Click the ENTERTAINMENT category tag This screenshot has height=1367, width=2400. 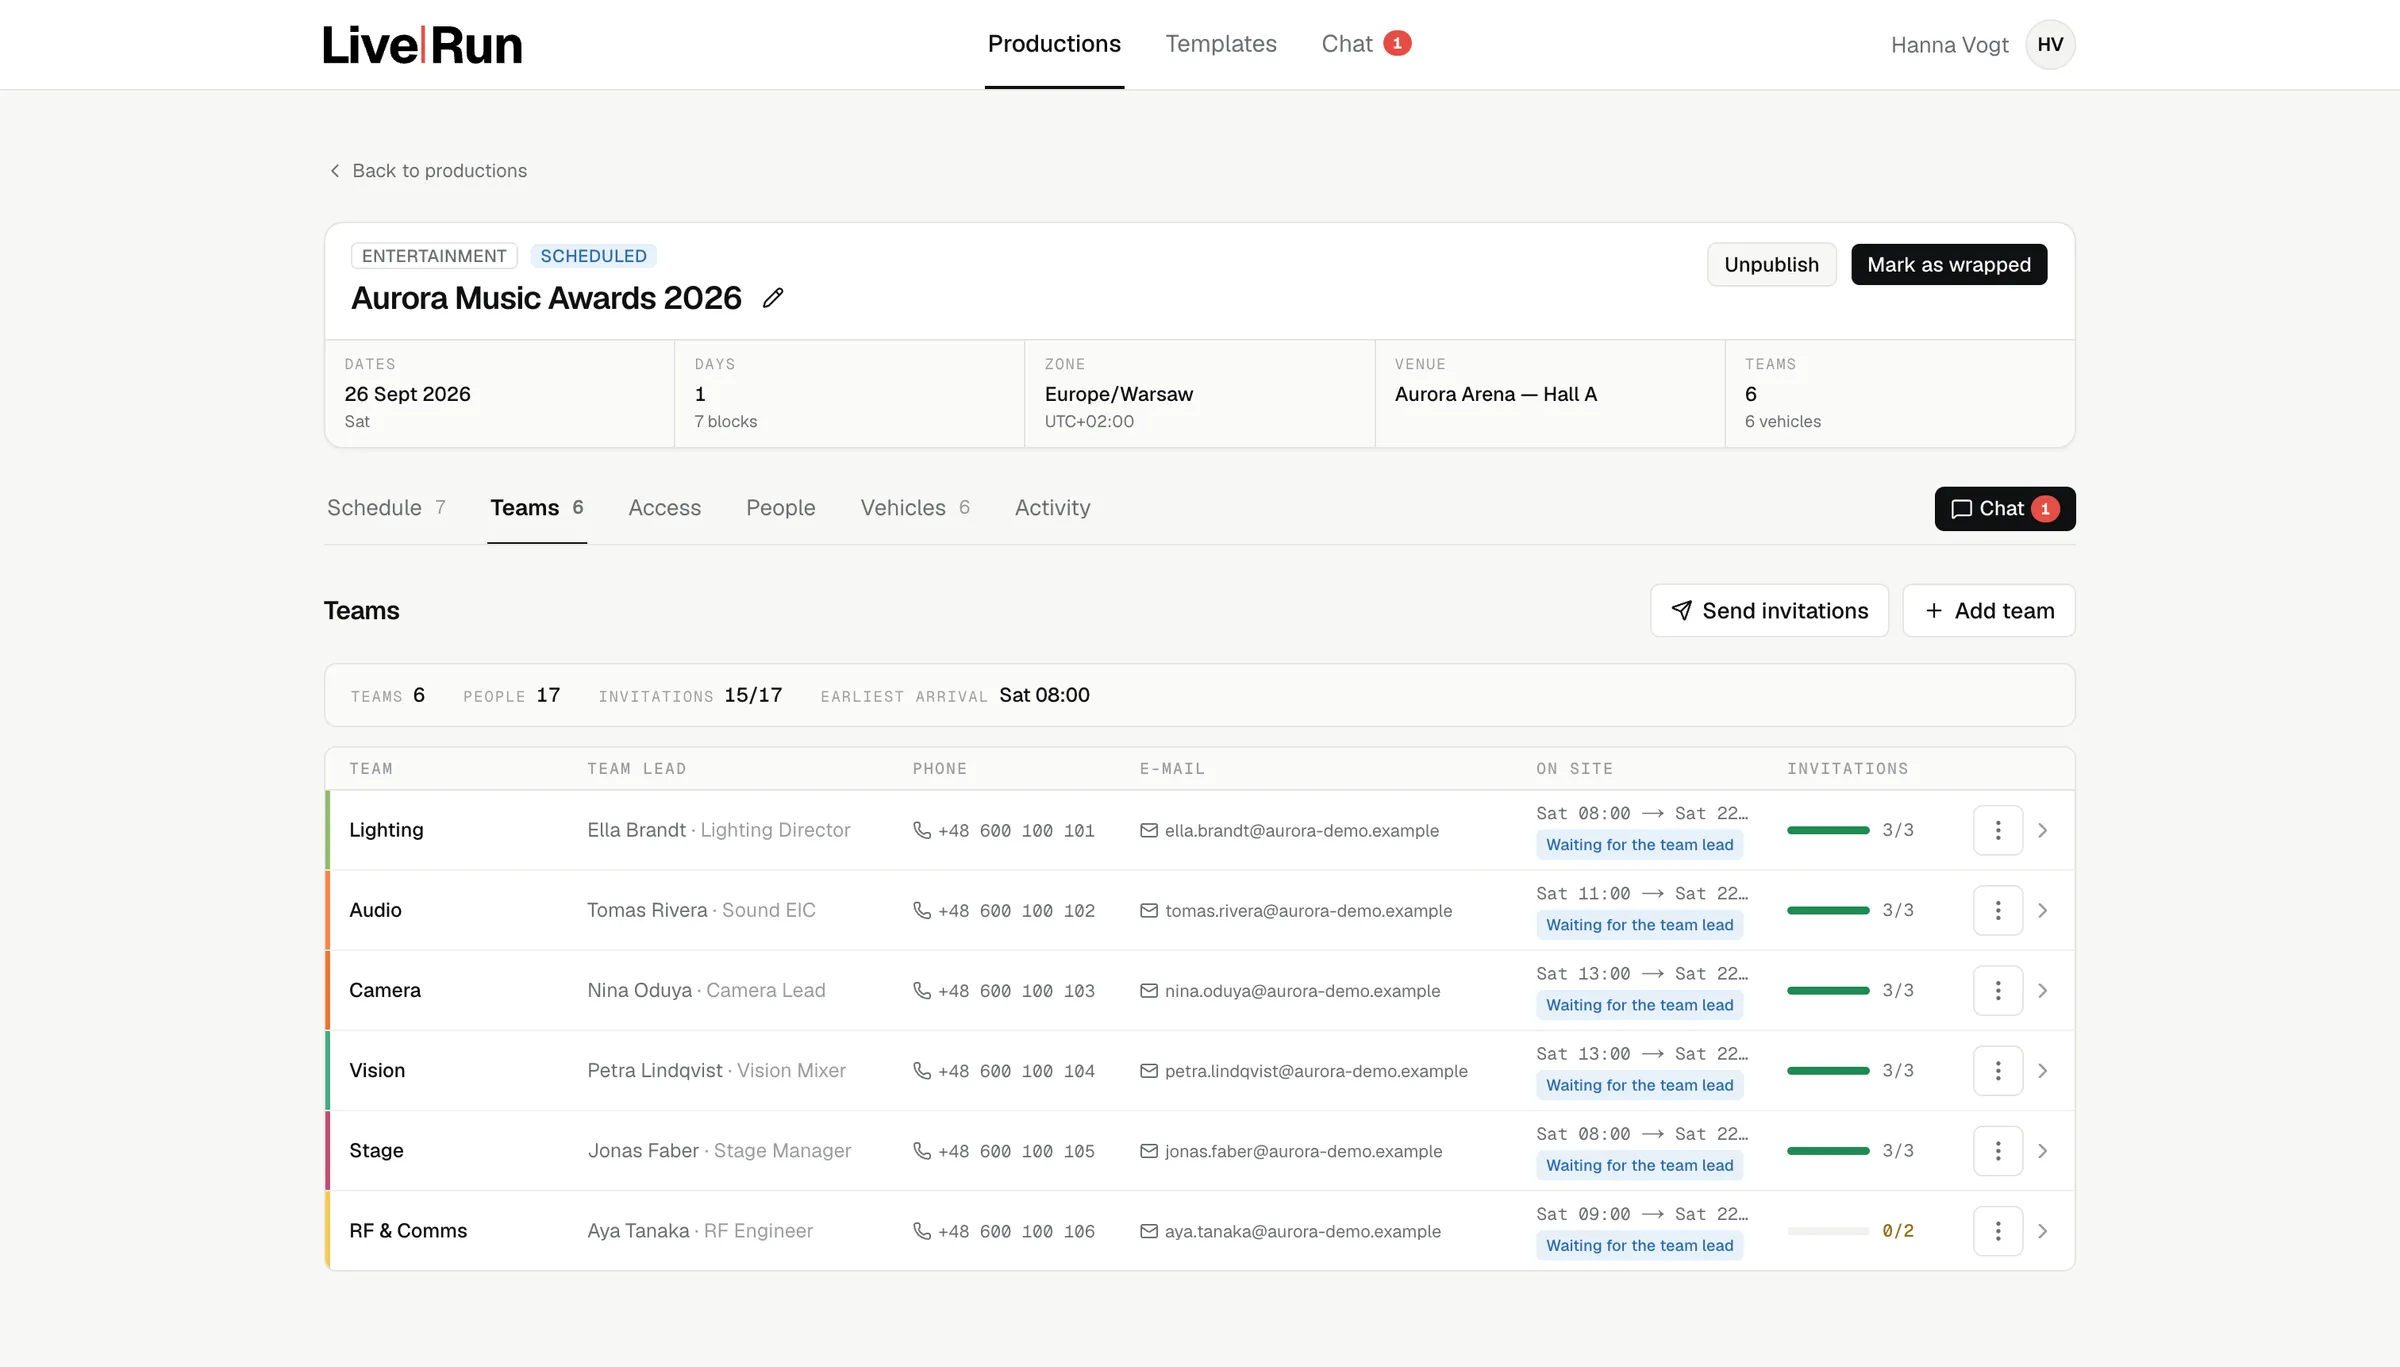tap(434, 256)
